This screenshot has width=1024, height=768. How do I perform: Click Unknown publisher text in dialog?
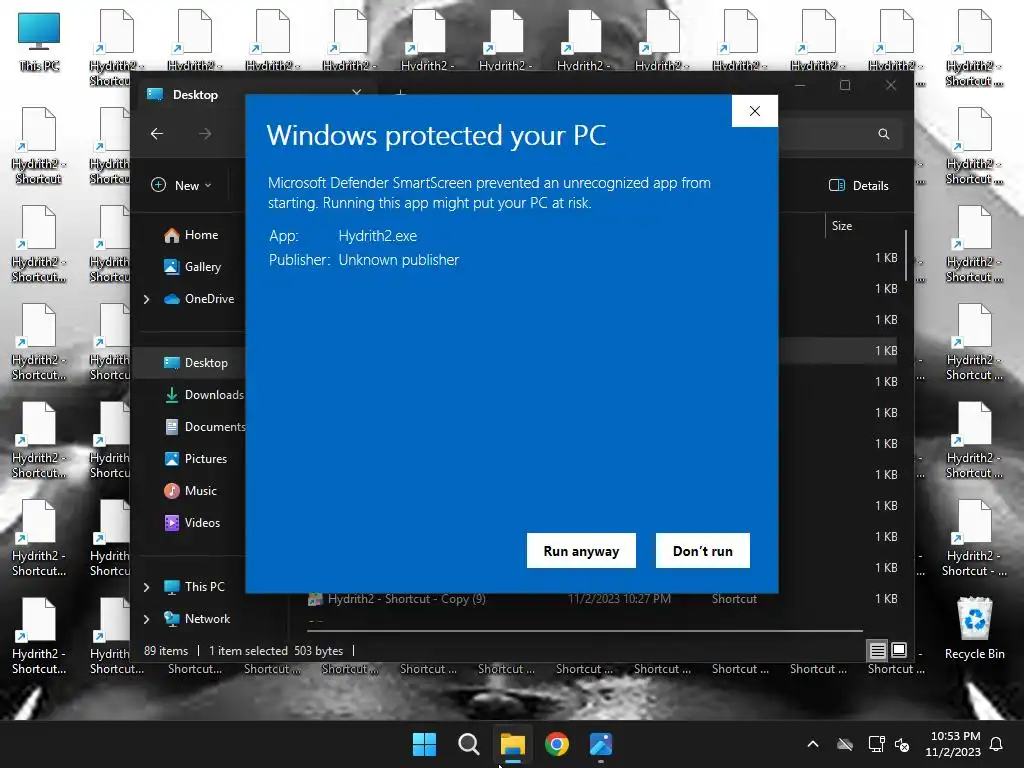[x=398, y=260]
